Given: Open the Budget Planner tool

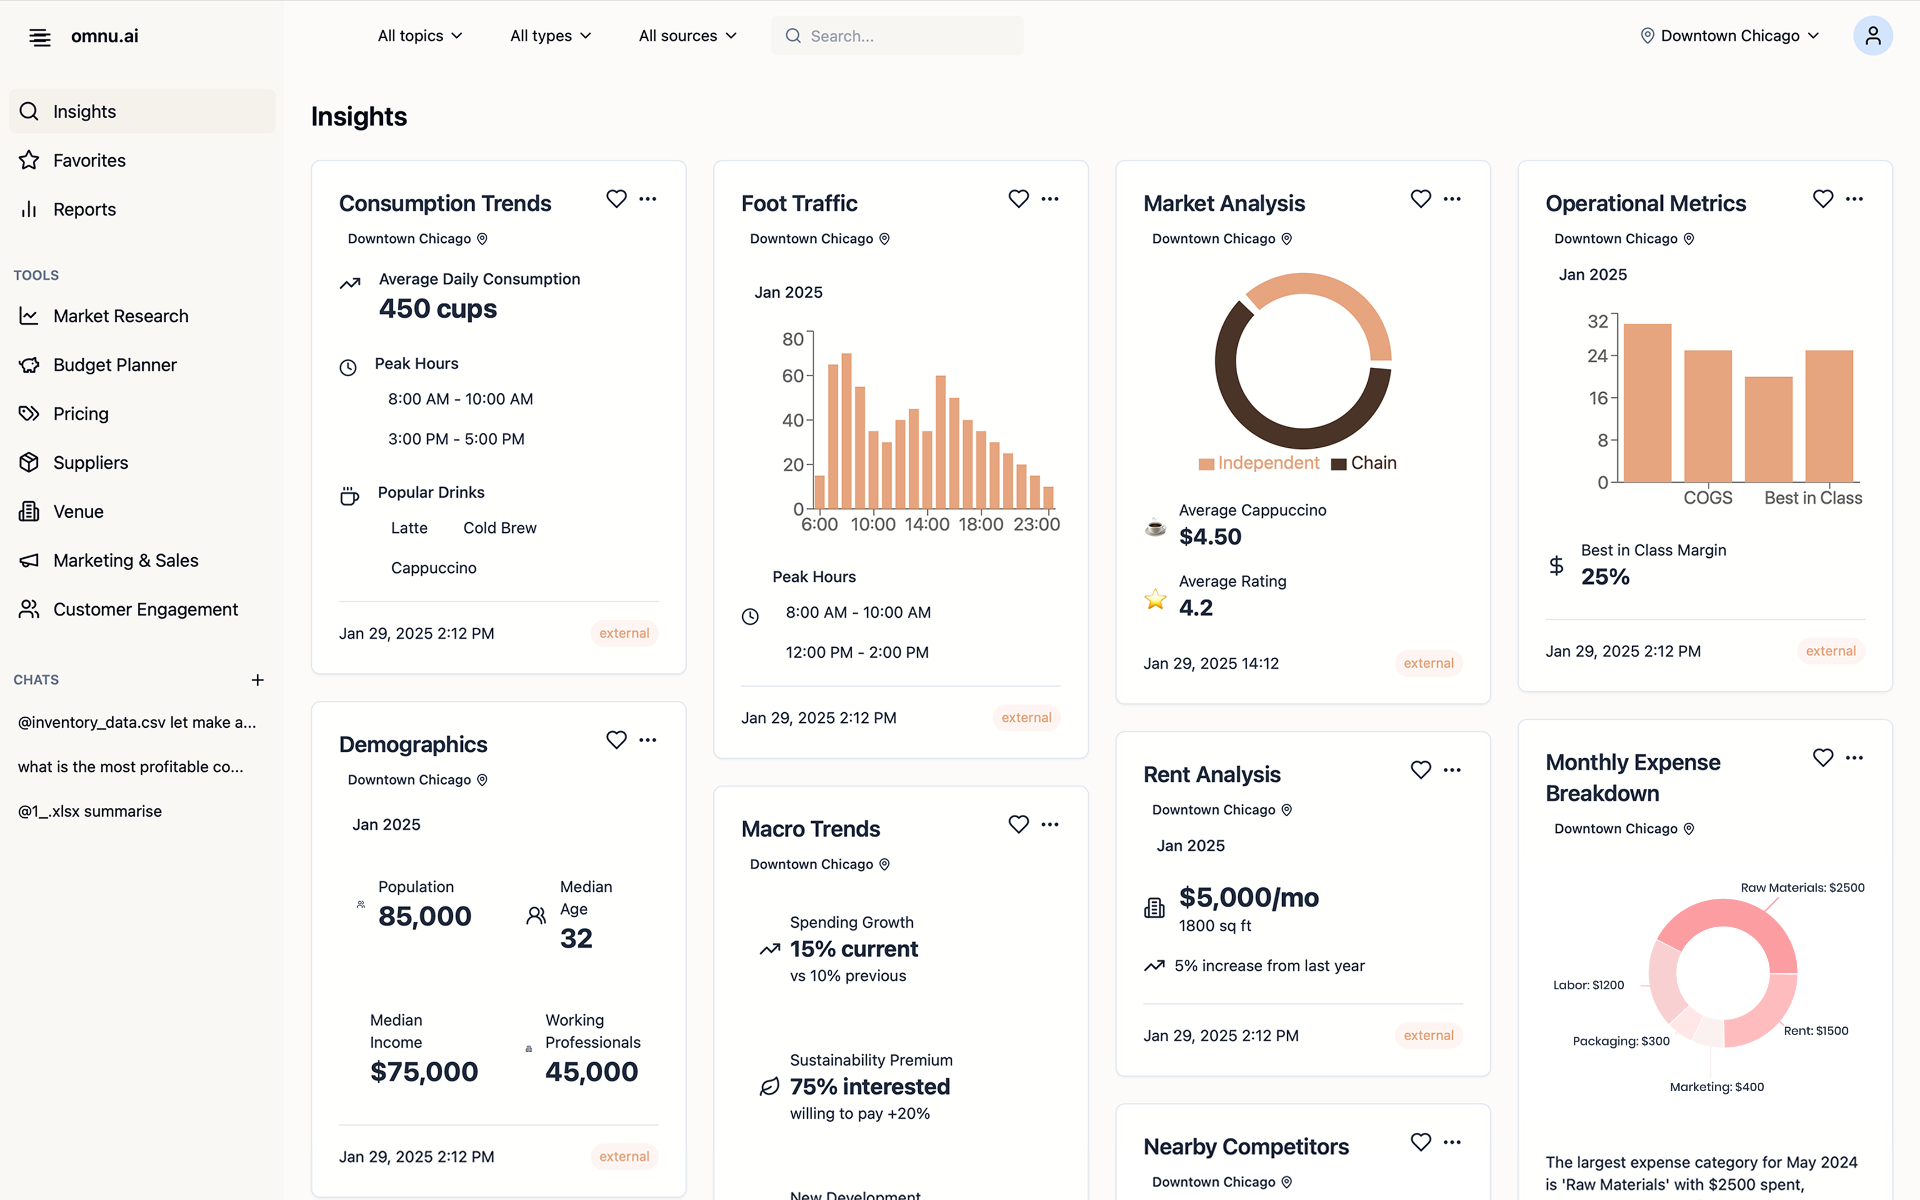Looking at the screenshot, I should pyautogui.click(x=115, y=364).
